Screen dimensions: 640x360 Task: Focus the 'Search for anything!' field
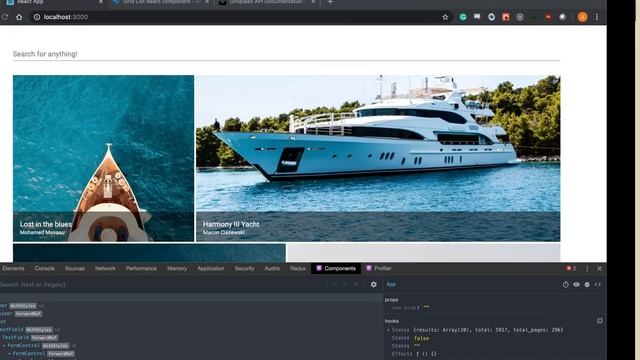(286, 54)
